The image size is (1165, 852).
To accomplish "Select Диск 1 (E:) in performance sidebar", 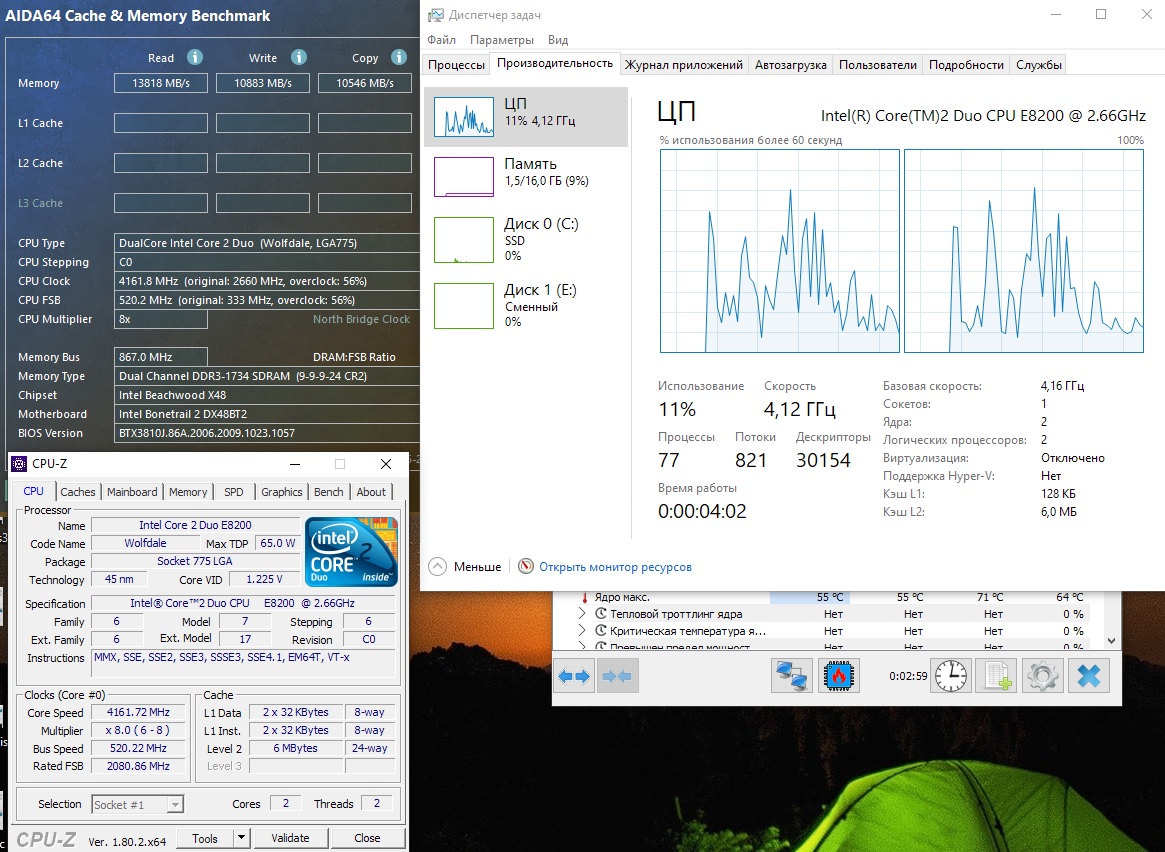I will tap(526, 305).
